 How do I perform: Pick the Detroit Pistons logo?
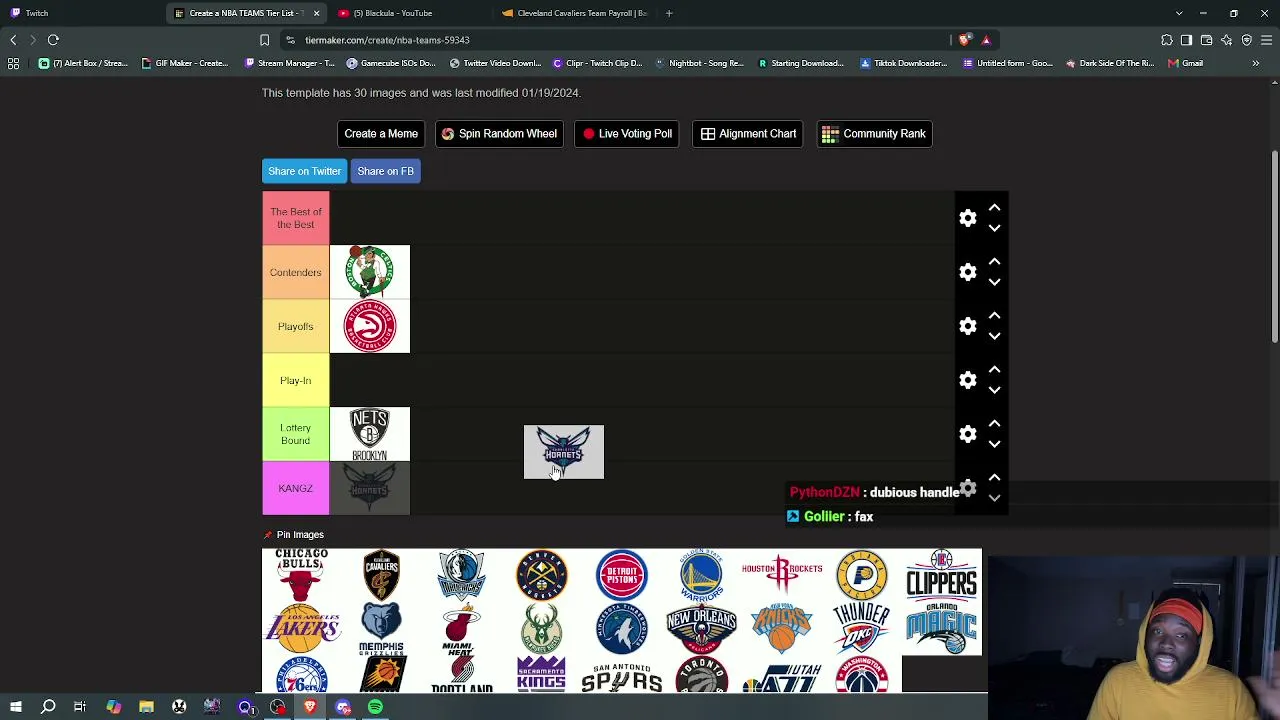(622, 575)
